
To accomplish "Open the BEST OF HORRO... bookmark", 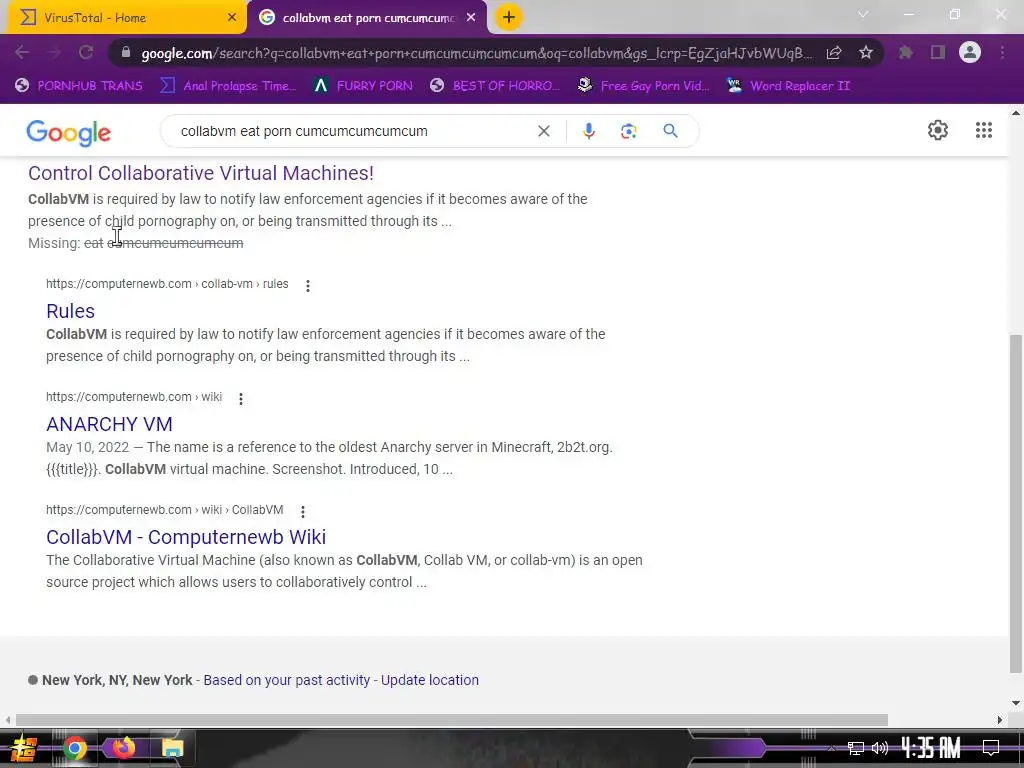I will click(495, 86).
